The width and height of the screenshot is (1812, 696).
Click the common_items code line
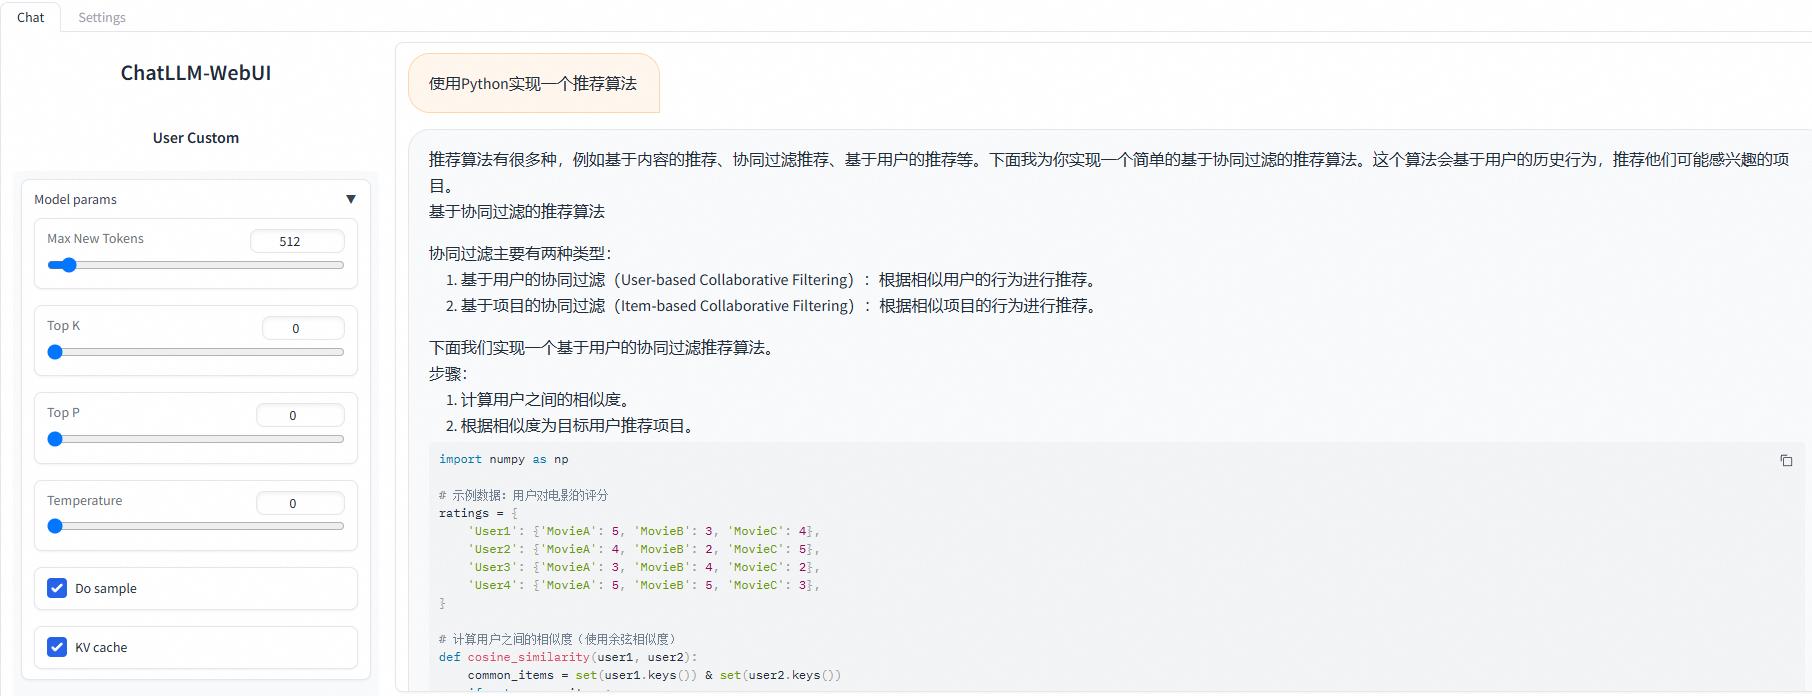[654, 675]
